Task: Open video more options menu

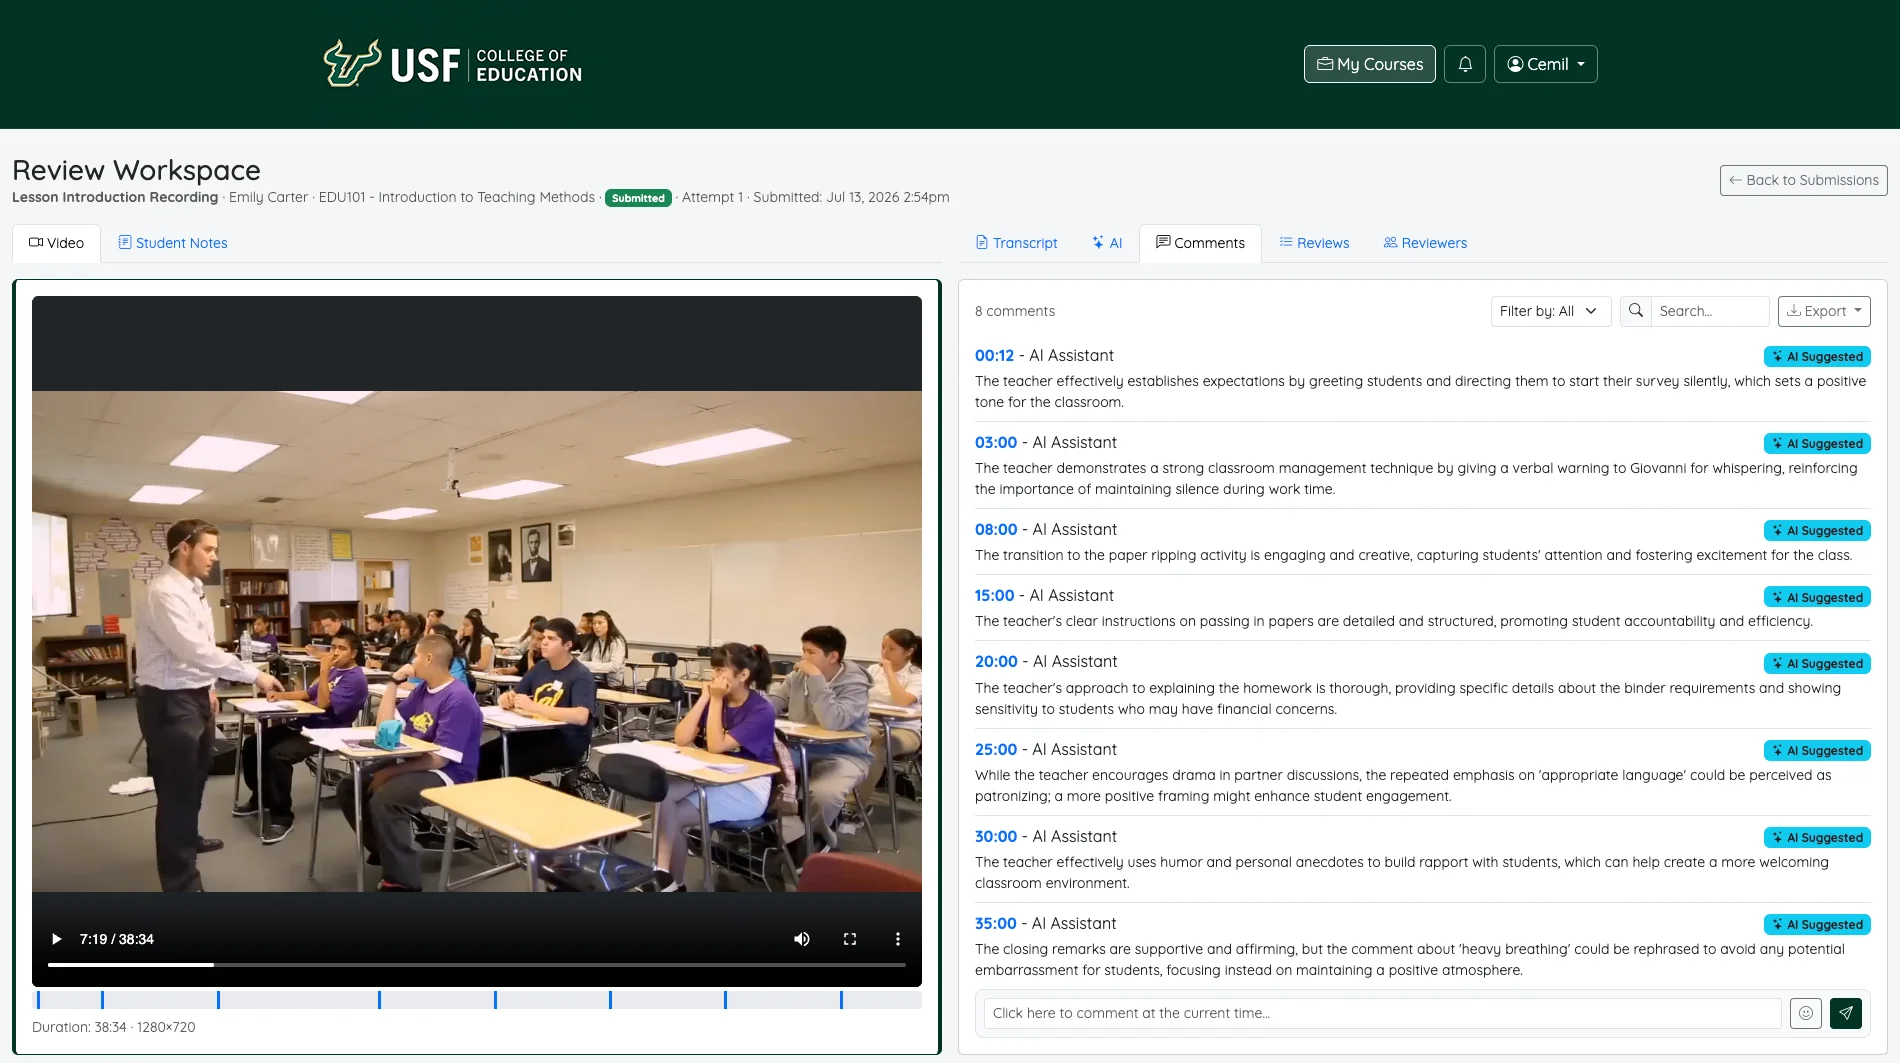Action: [x=898, y=939]
